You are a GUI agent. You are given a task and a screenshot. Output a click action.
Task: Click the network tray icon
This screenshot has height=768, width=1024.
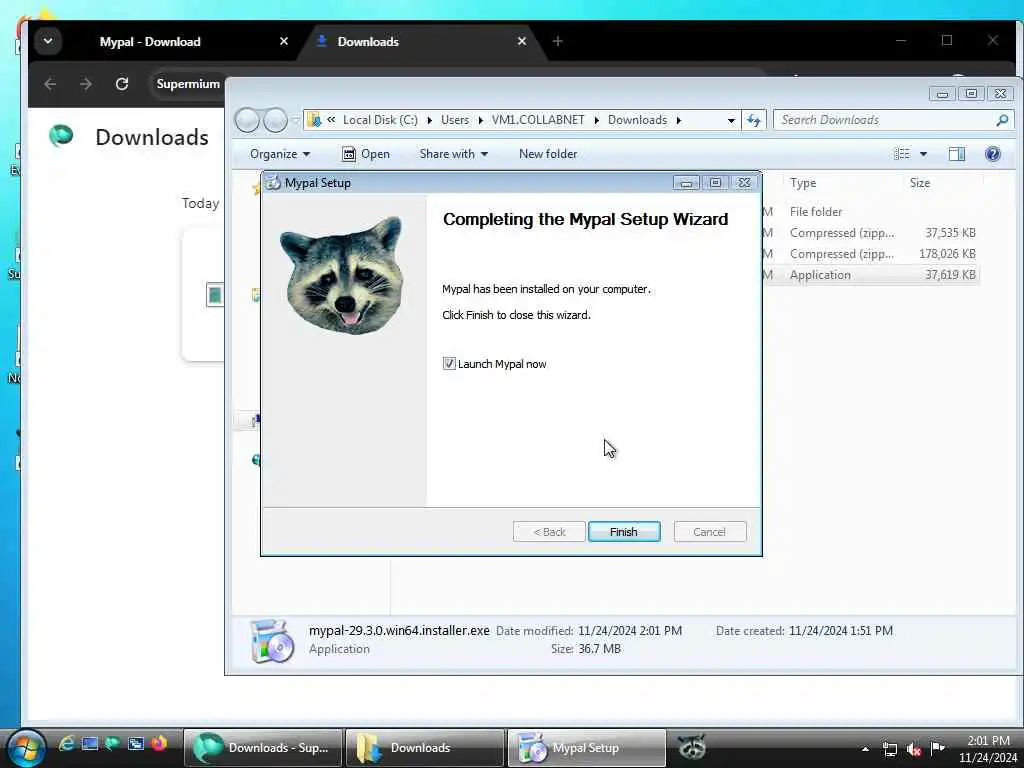point(889,749)
